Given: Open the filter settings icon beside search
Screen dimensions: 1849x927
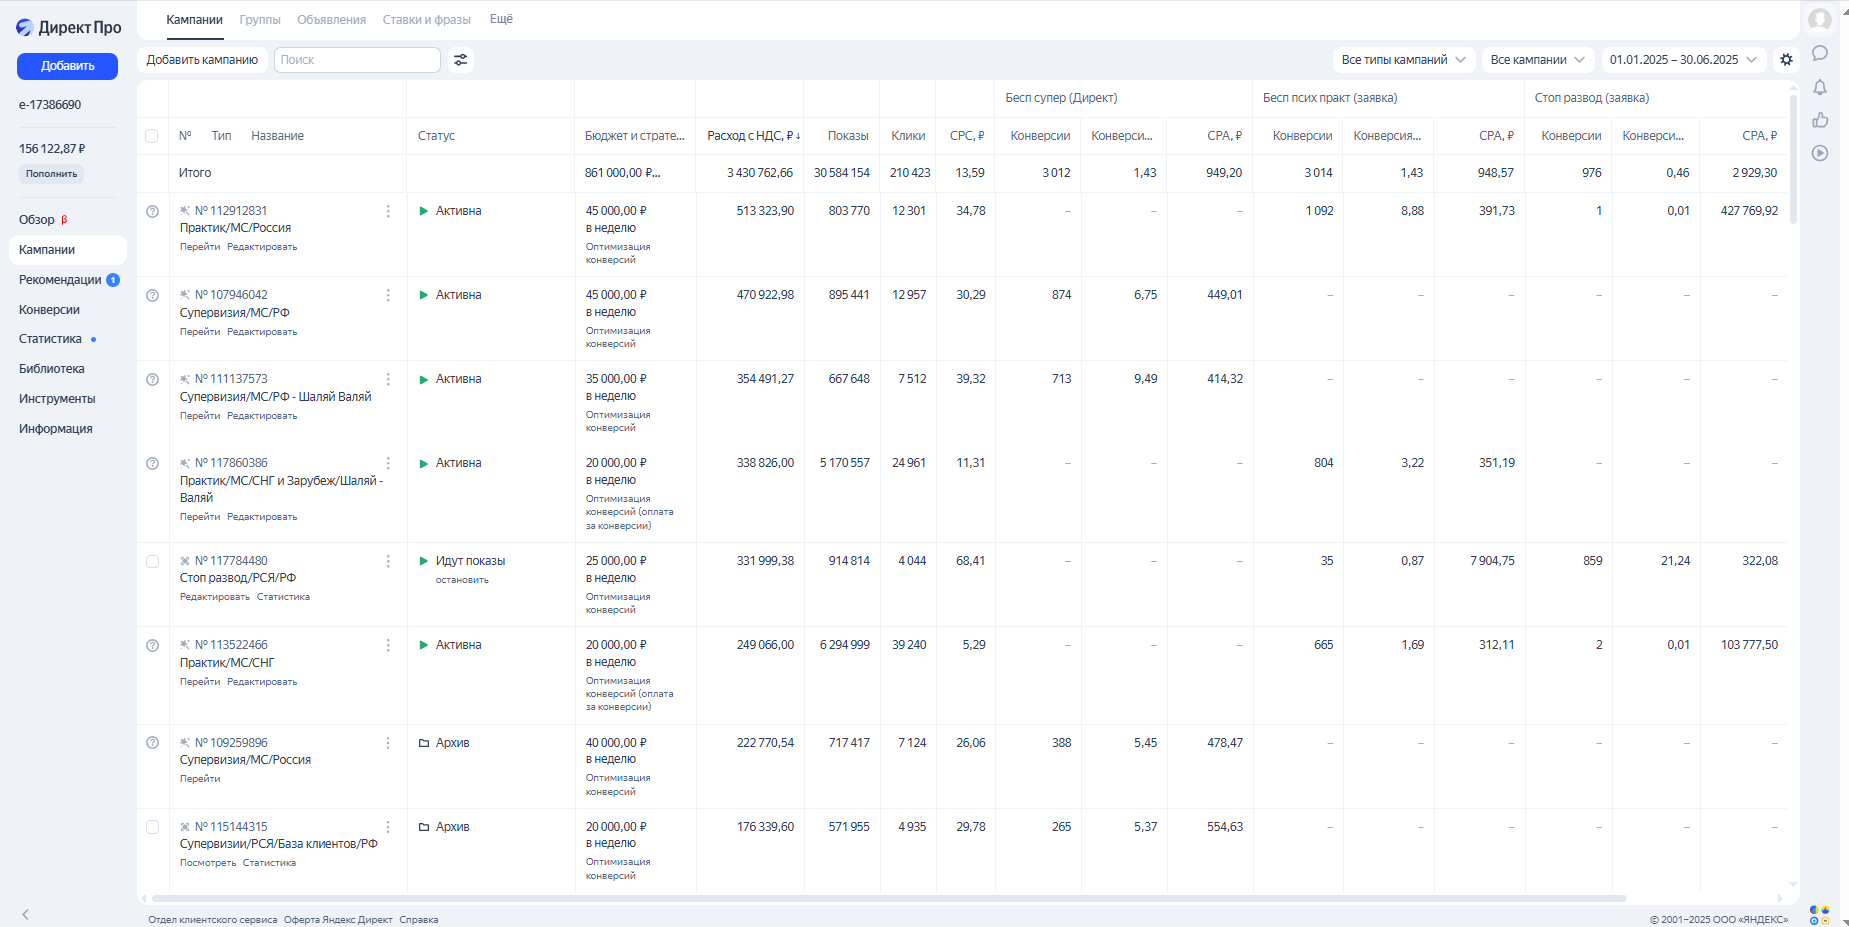Looking at the screenshot, I should coord(460,60).
